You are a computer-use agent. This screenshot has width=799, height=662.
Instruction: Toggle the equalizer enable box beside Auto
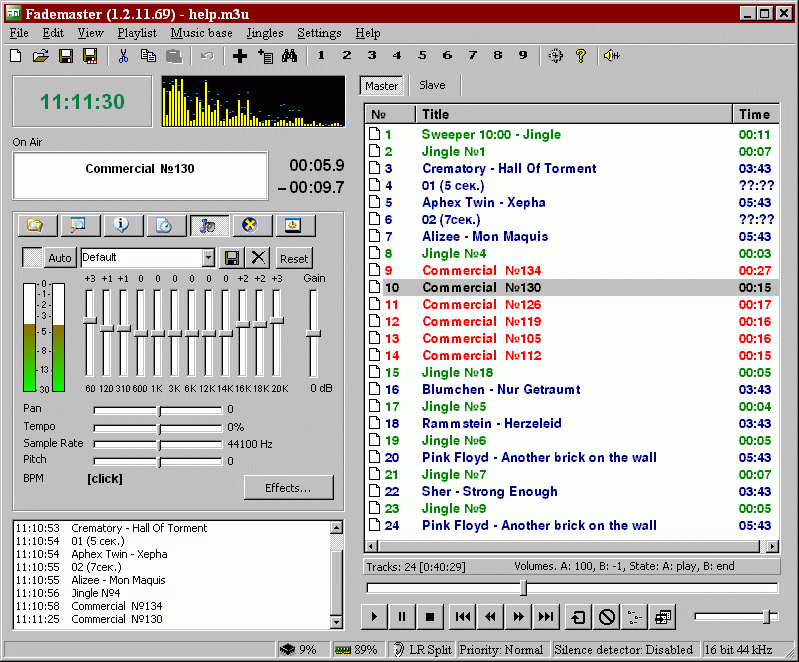click(x=32, y=257)
